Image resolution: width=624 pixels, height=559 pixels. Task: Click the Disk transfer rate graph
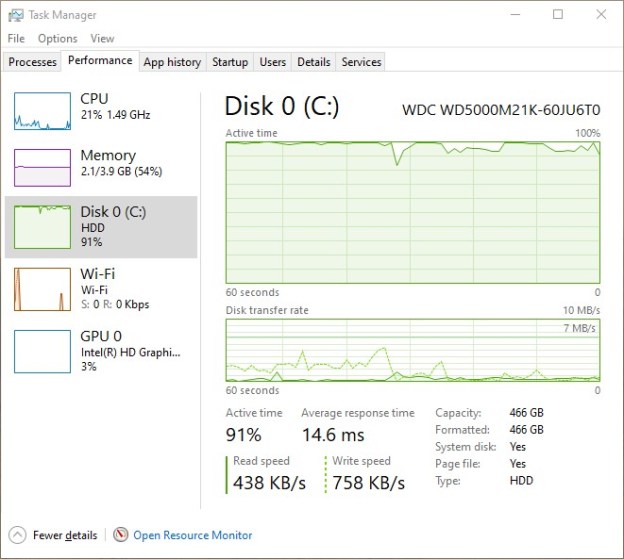[x=412, y=351]
